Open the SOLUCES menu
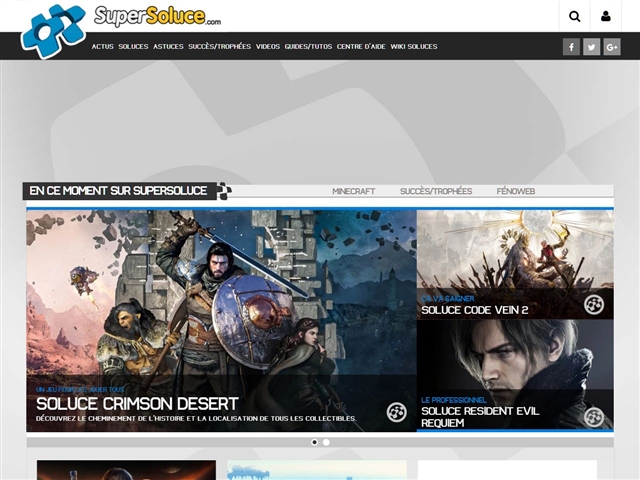 133,47
